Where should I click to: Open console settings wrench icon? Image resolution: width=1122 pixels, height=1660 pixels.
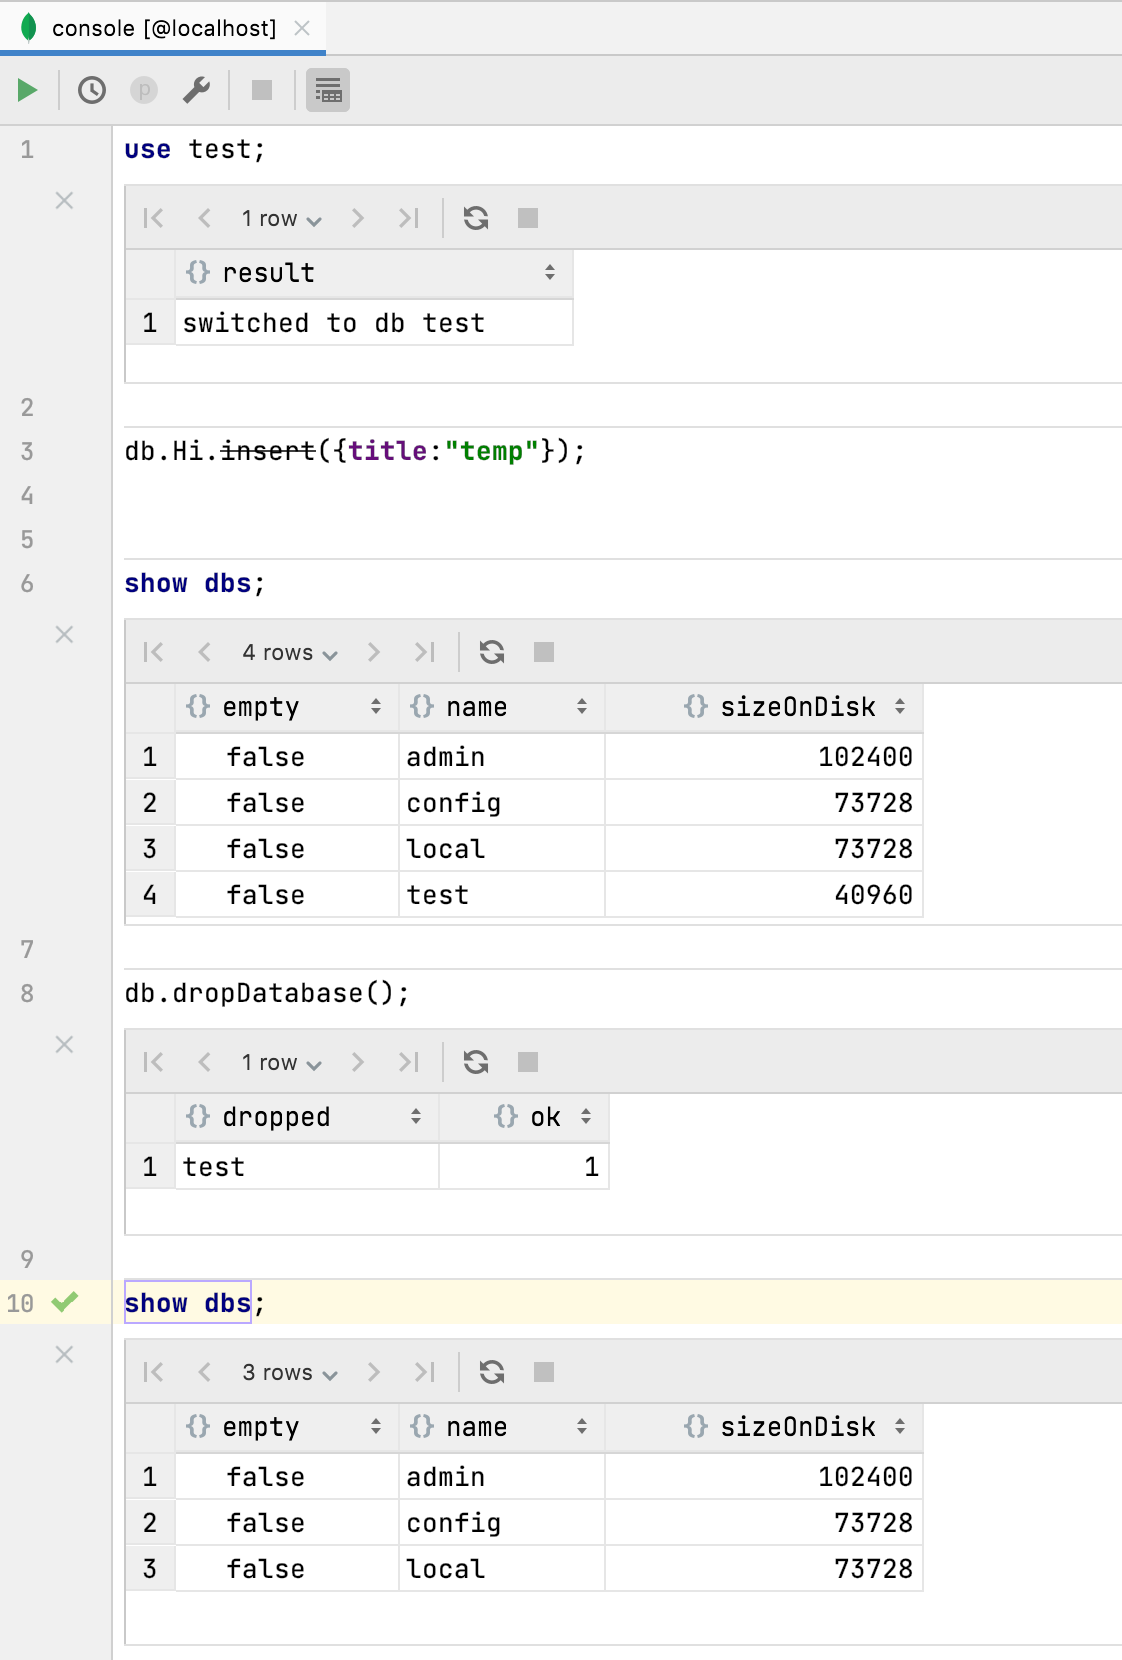(196, 90)
